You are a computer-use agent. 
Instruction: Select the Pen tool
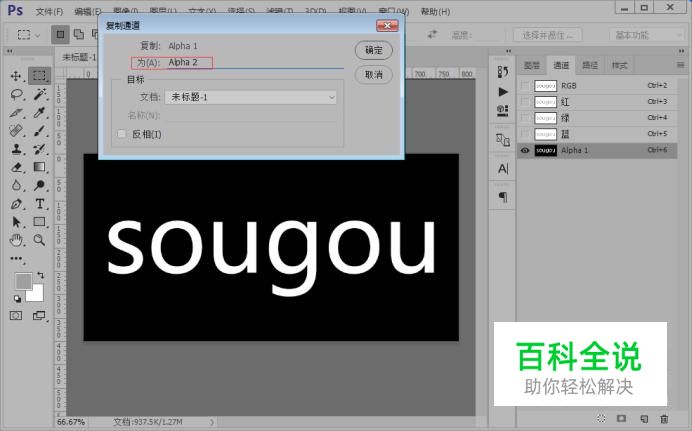click(x=16, y=204)
